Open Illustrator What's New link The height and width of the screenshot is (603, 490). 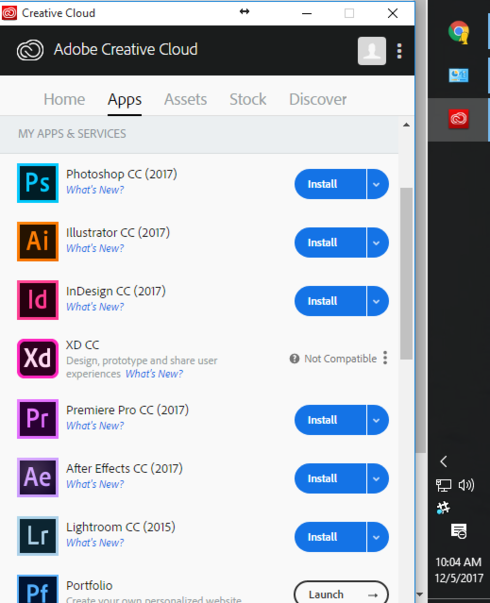pos(95,248)
